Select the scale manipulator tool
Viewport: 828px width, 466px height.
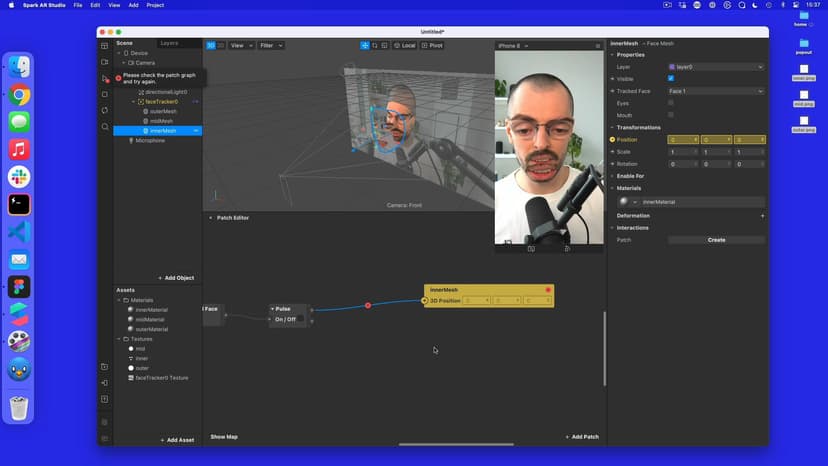[384, 45]
